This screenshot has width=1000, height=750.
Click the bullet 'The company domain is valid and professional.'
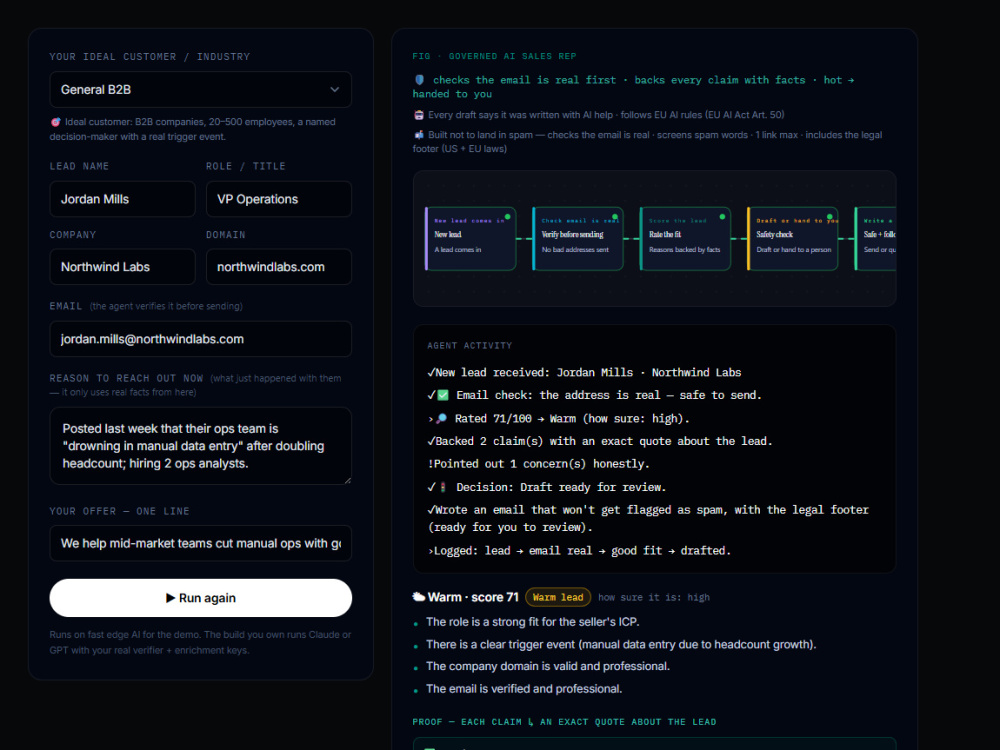[x=548, y=666]
